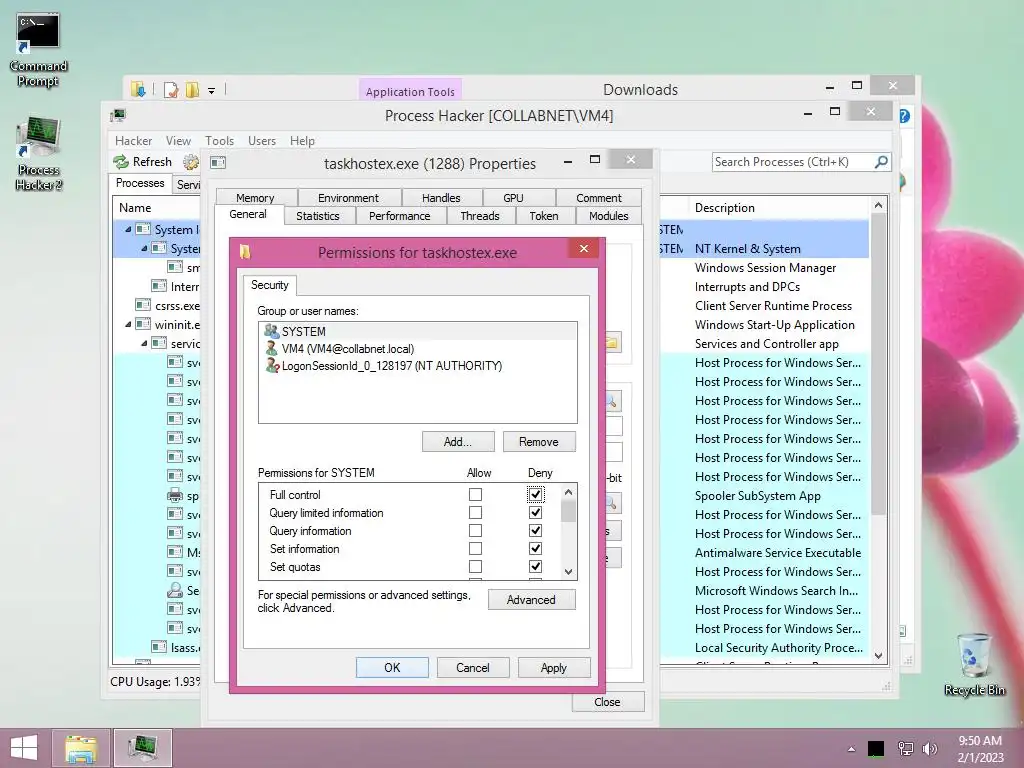Toggle Deny checkbox for Full control

tap(536, 495)
